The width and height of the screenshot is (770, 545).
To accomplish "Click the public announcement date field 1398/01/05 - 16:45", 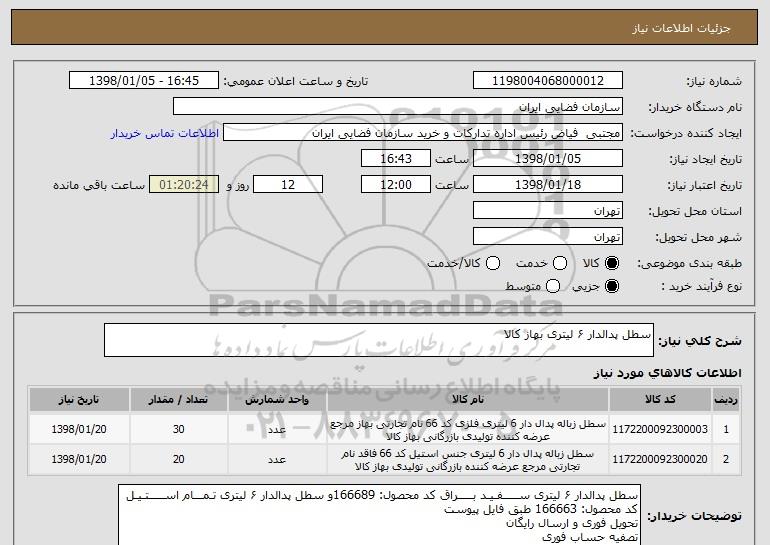I will point(144,81).
